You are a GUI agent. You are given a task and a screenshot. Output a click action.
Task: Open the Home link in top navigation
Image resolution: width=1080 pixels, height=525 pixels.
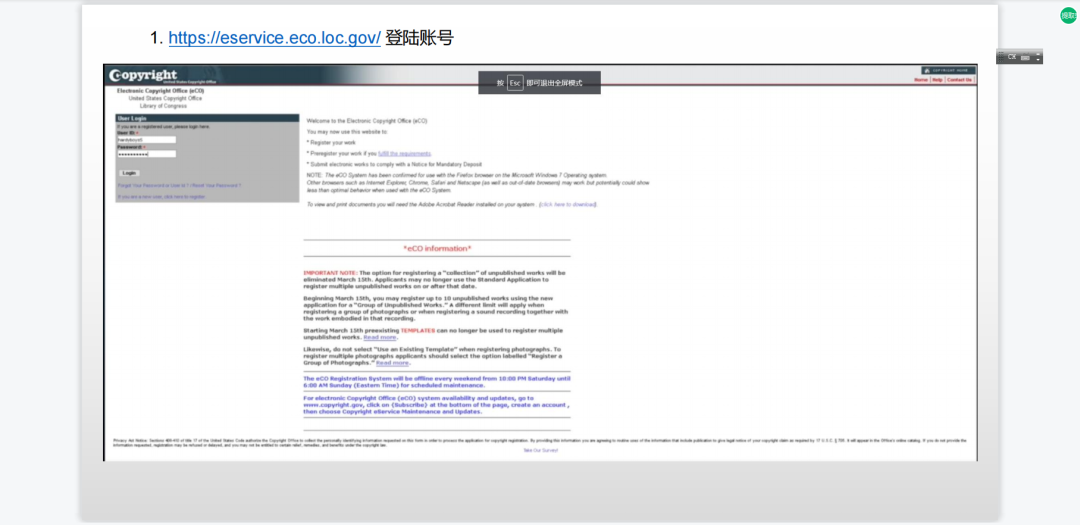click(921, 80)
